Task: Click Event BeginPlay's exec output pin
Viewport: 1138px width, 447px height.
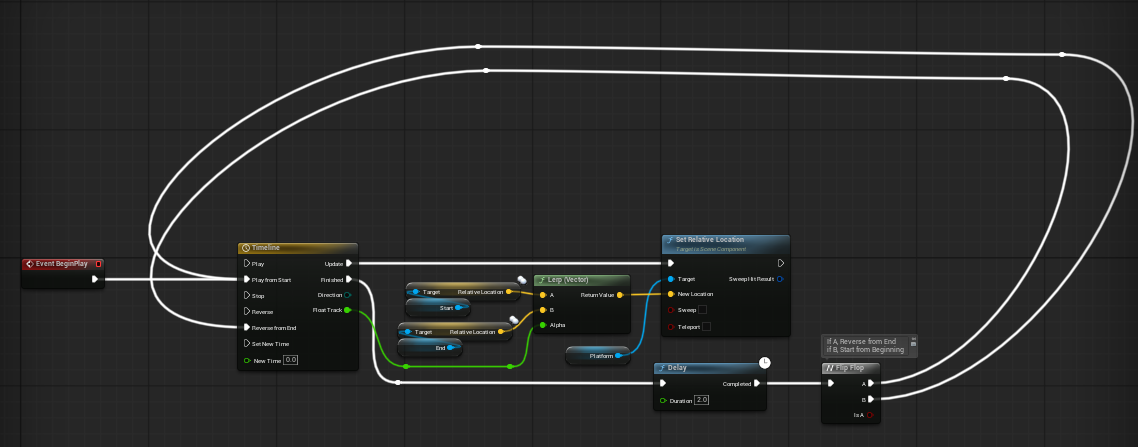Action: pyautogui.click(x=95, y=279)
